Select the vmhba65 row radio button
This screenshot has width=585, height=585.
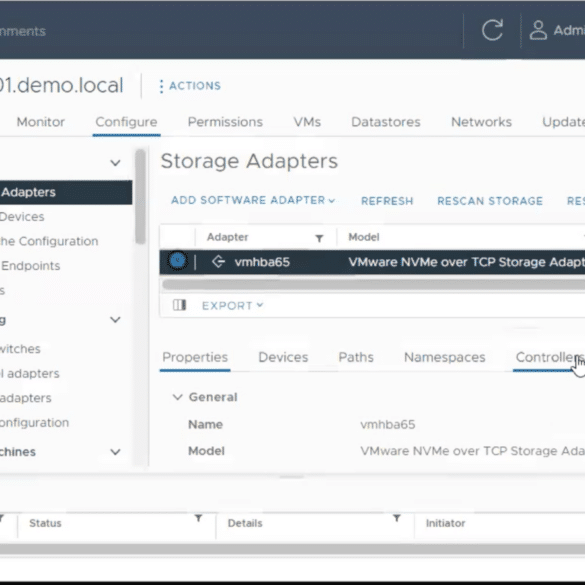pos(177,261)
